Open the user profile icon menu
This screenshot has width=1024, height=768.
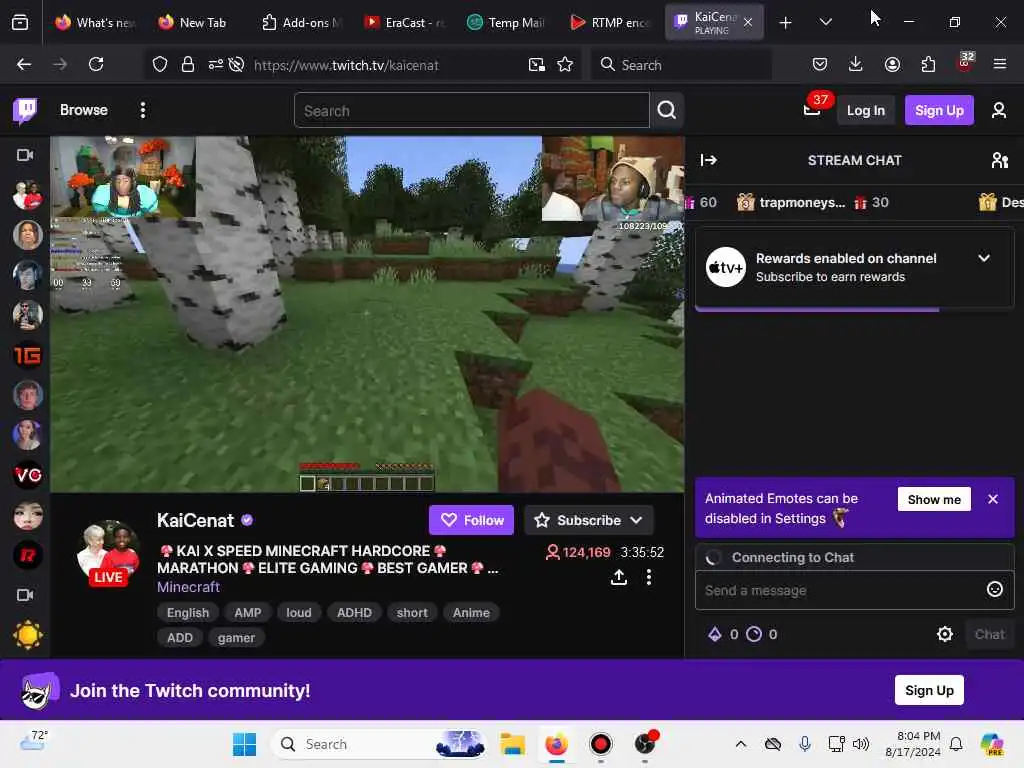point(999,110)
